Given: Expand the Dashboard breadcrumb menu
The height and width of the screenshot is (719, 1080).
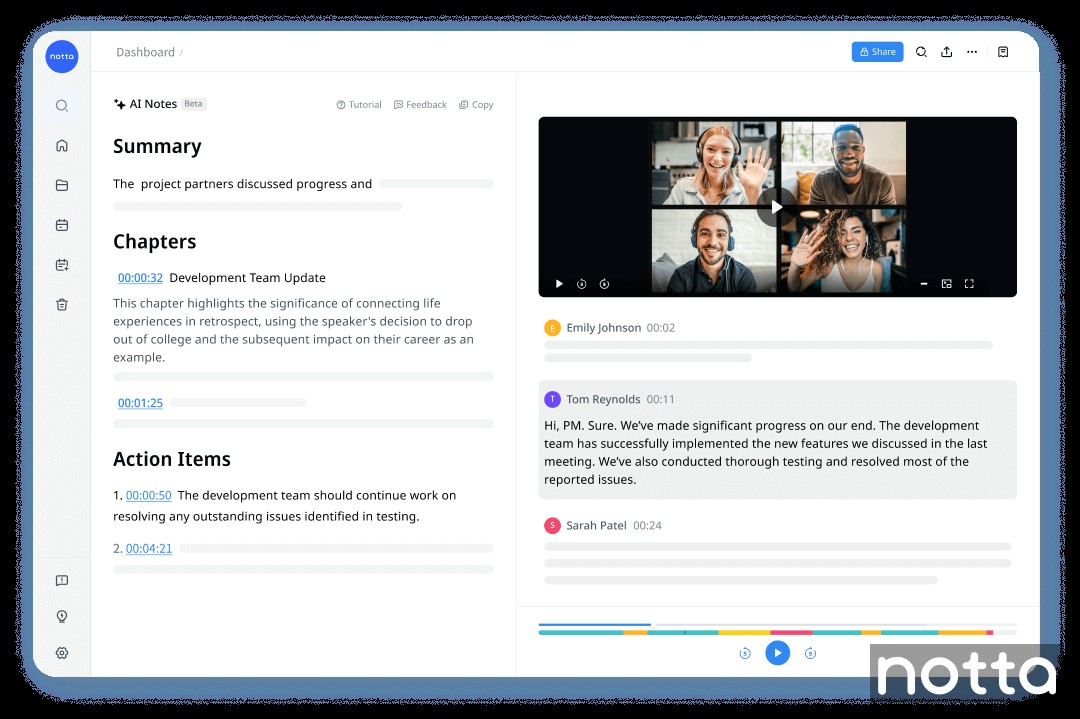Looking at the screenshot, I should click(x=145, y=51).
